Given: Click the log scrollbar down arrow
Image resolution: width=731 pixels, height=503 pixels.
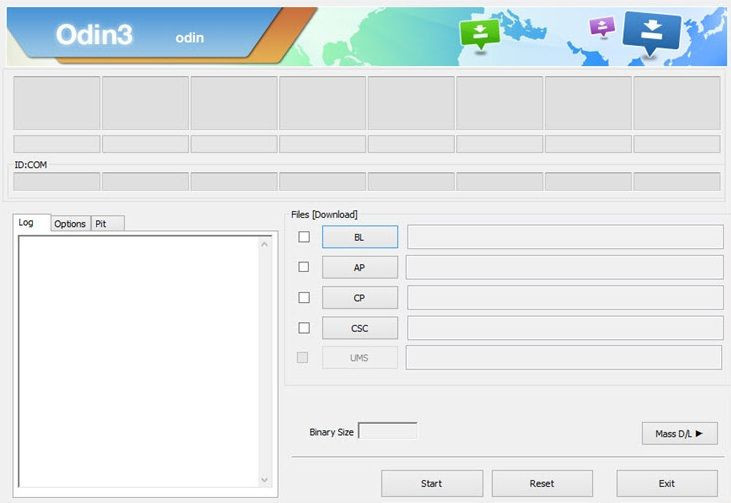Looking at the screenshot, I should tap(264, 480).
